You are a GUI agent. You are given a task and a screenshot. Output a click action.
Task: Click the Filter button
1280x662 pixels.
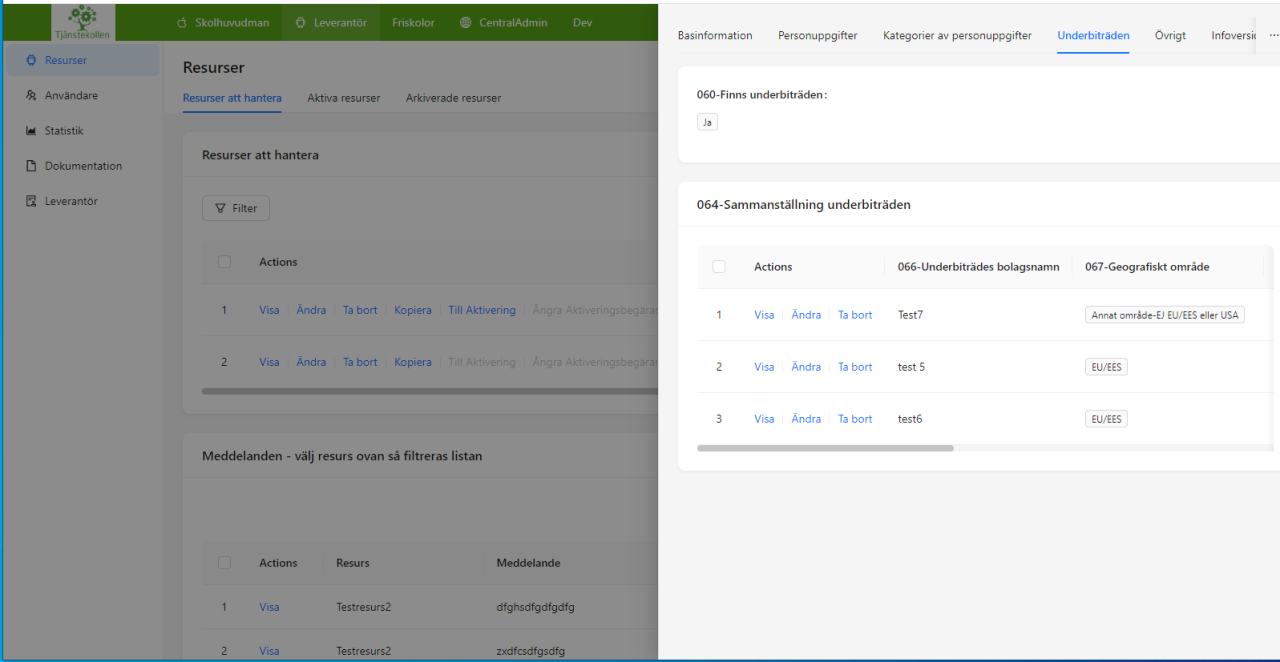(x=236, y=208)
